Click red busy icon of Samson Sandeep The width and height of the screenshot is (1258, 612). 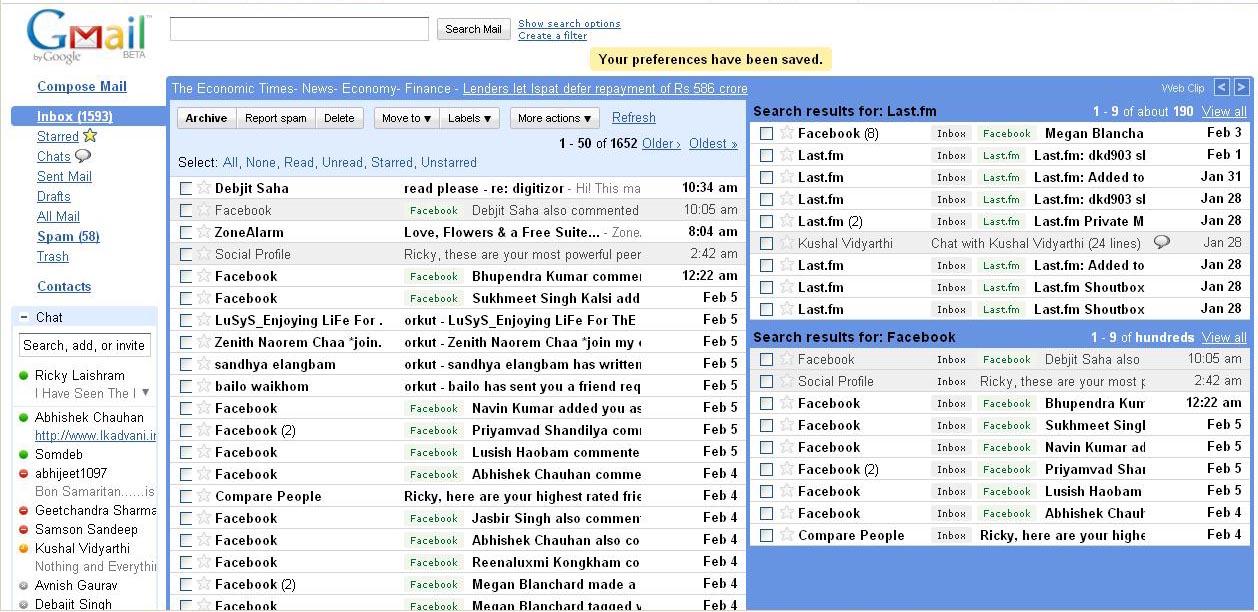pyautogui.click(x=24, y=530)
